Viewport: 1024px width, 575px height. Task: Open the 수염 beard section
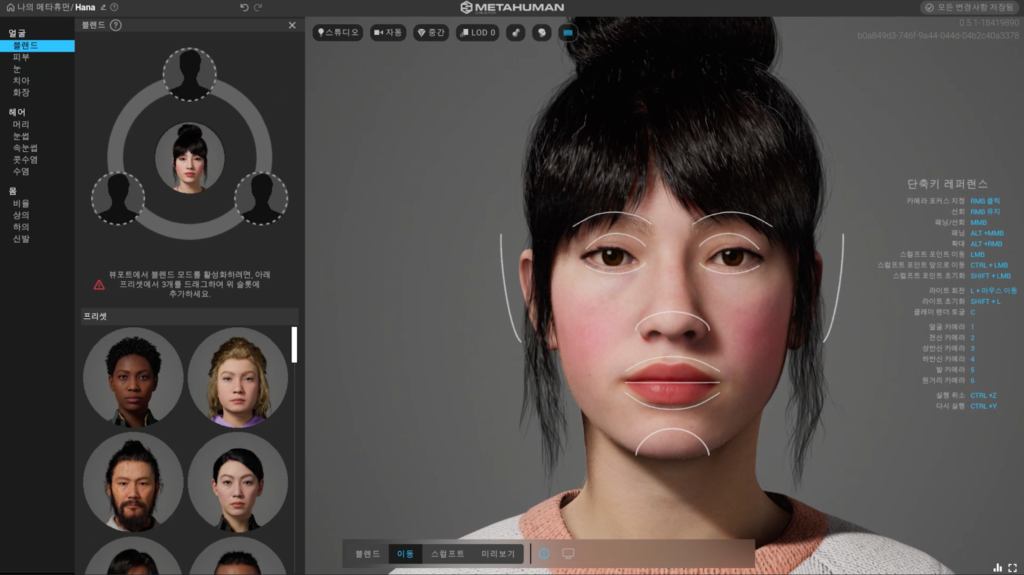[x=21, y=171]
